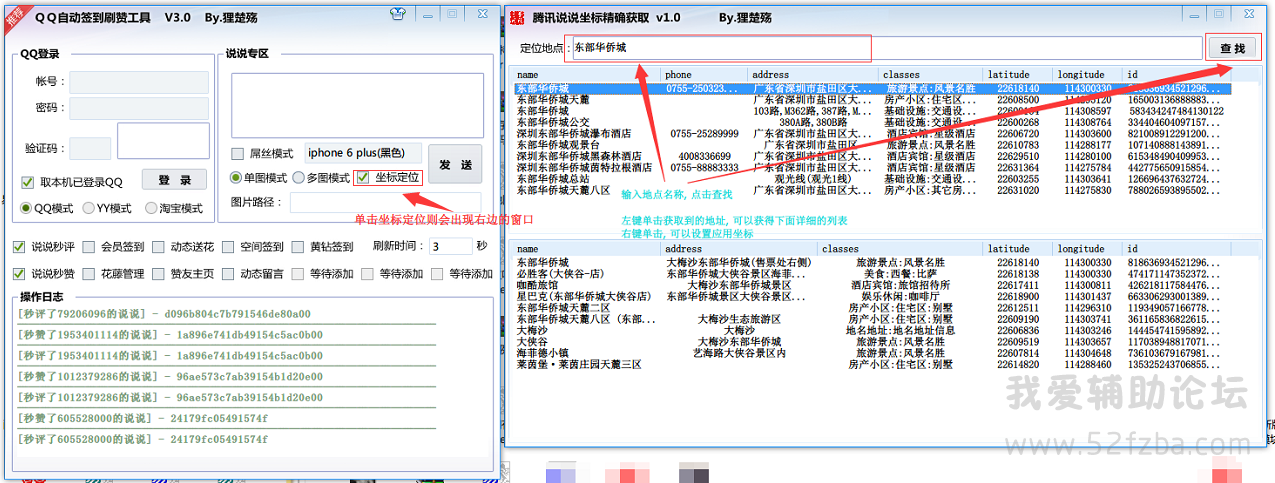Toggle the 说说秒赞 checkbox
The width and height of the screenshot is (1275, 483).
(19, 273)
